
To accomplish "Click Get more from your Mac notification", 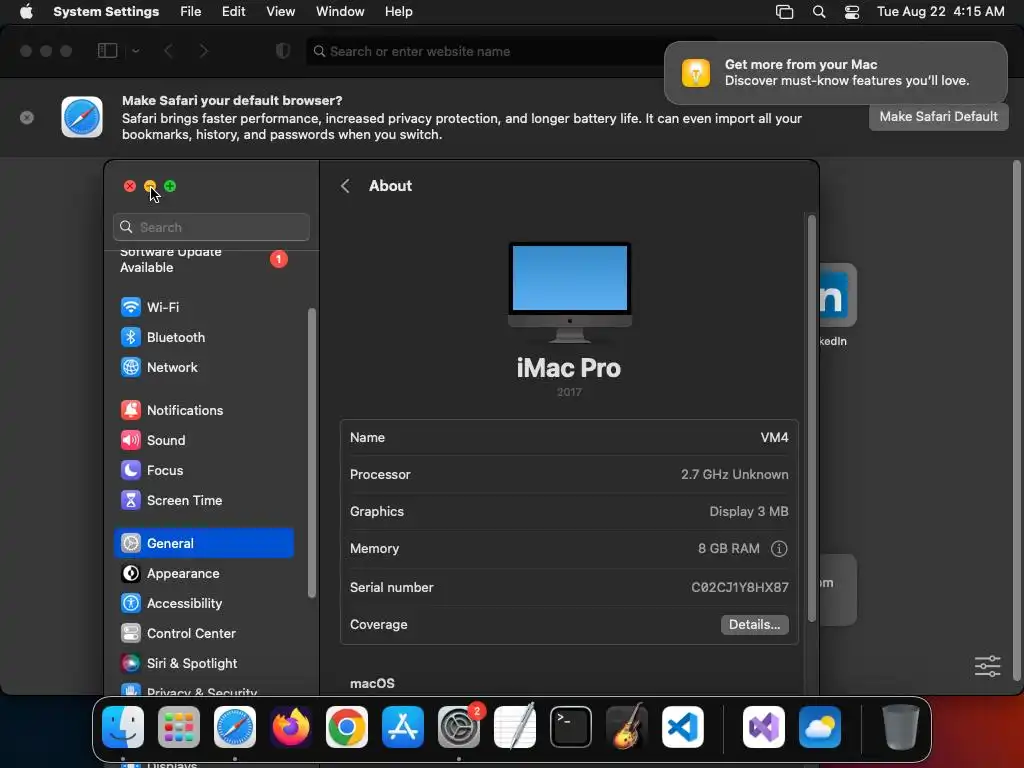I will click(x=835, y=72).
